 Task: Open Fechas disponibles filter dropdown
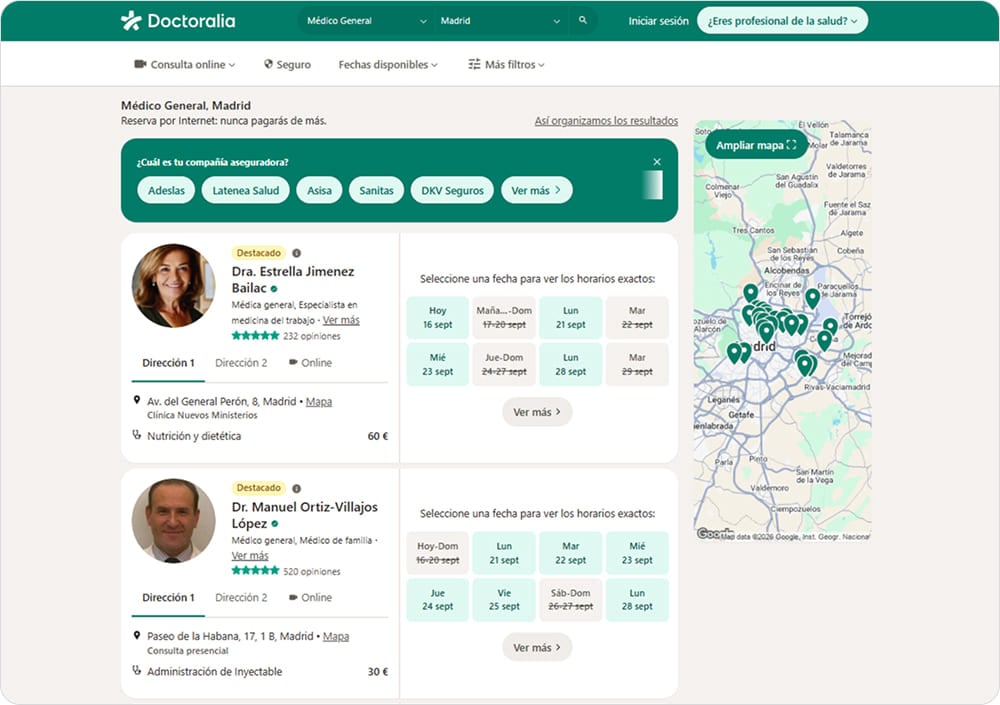[388, 64]
